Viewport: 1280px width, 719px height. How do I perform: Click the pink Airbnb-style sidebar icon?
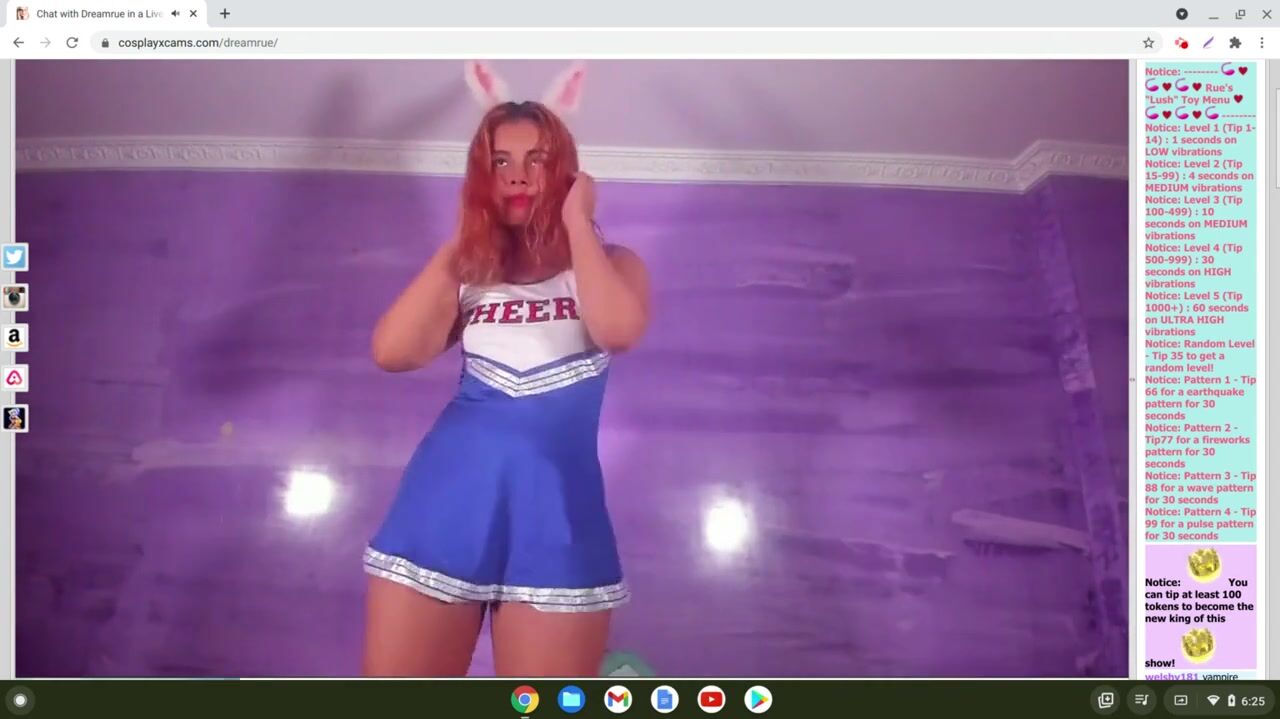[x=14, y=378]
